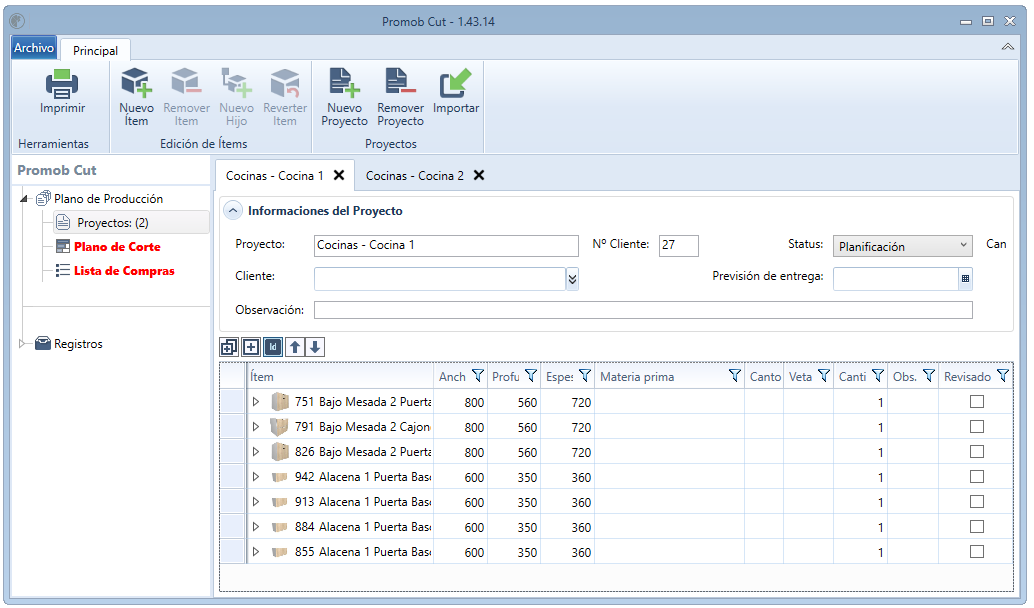Image resolution: width=1034 pixels, height=608 pixels.
Task: Open the filter for the Anch column
Action: tap(478, 376)
